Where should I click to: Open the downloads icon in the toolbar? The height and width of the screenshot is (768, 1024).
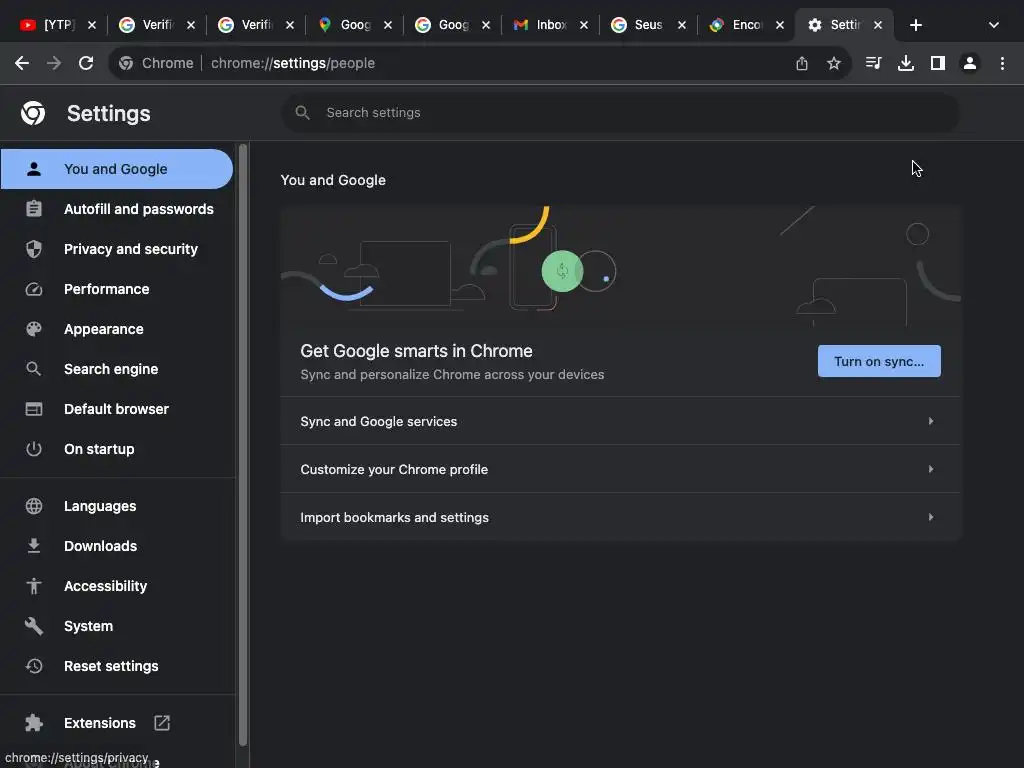coord(906,63)
